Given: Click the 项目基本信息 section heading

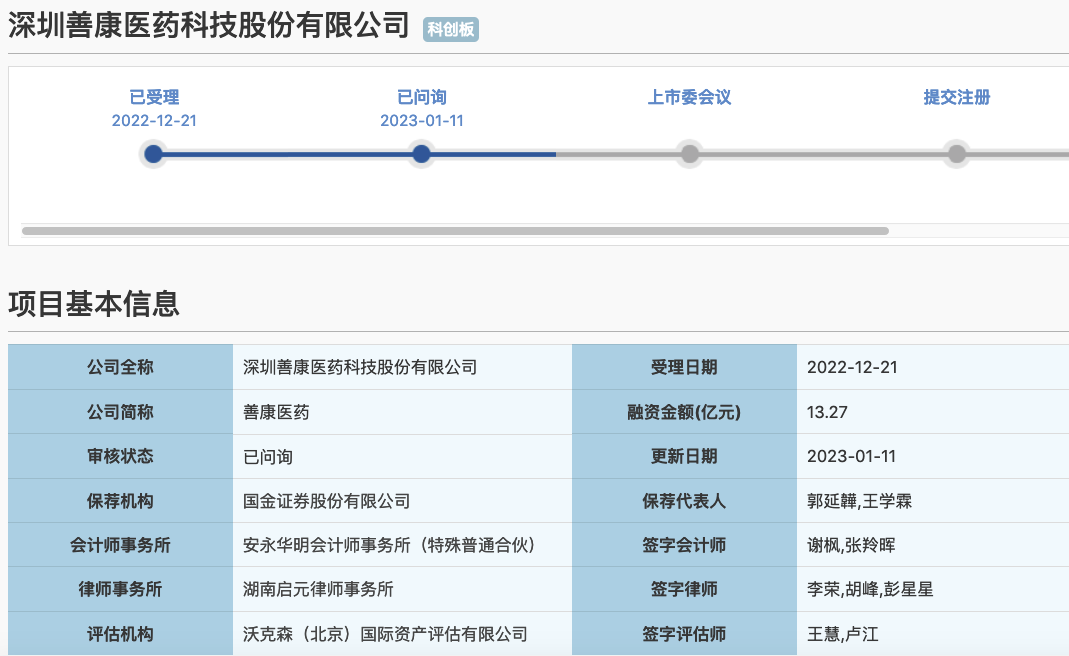Looking at the screenshot, I should (x=94, y=304).
